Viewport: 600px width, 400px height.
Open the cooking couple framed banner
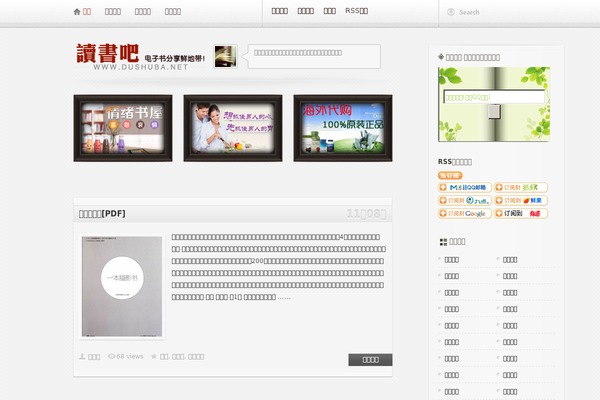click(233, 128)
